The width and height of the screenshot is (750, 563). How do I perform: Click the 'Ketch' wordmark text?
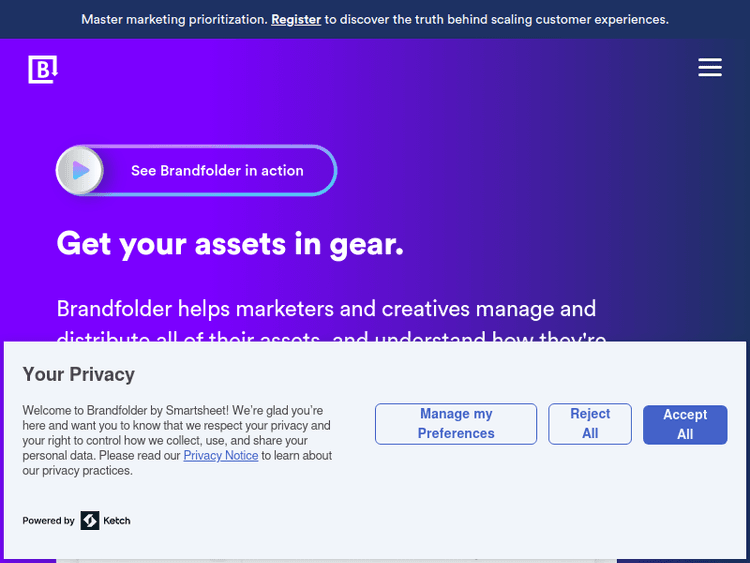(117, 521)
